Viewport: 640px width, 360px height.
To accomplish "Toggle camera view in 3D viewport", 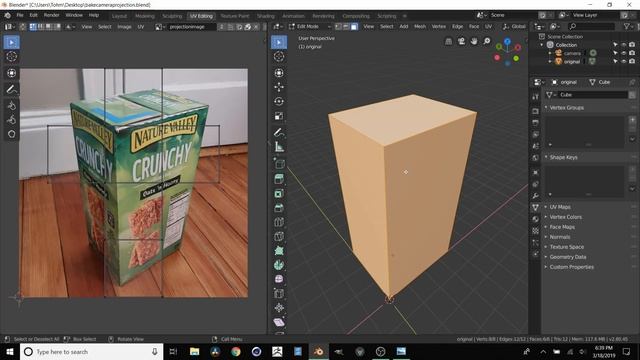I will point(461,41).
